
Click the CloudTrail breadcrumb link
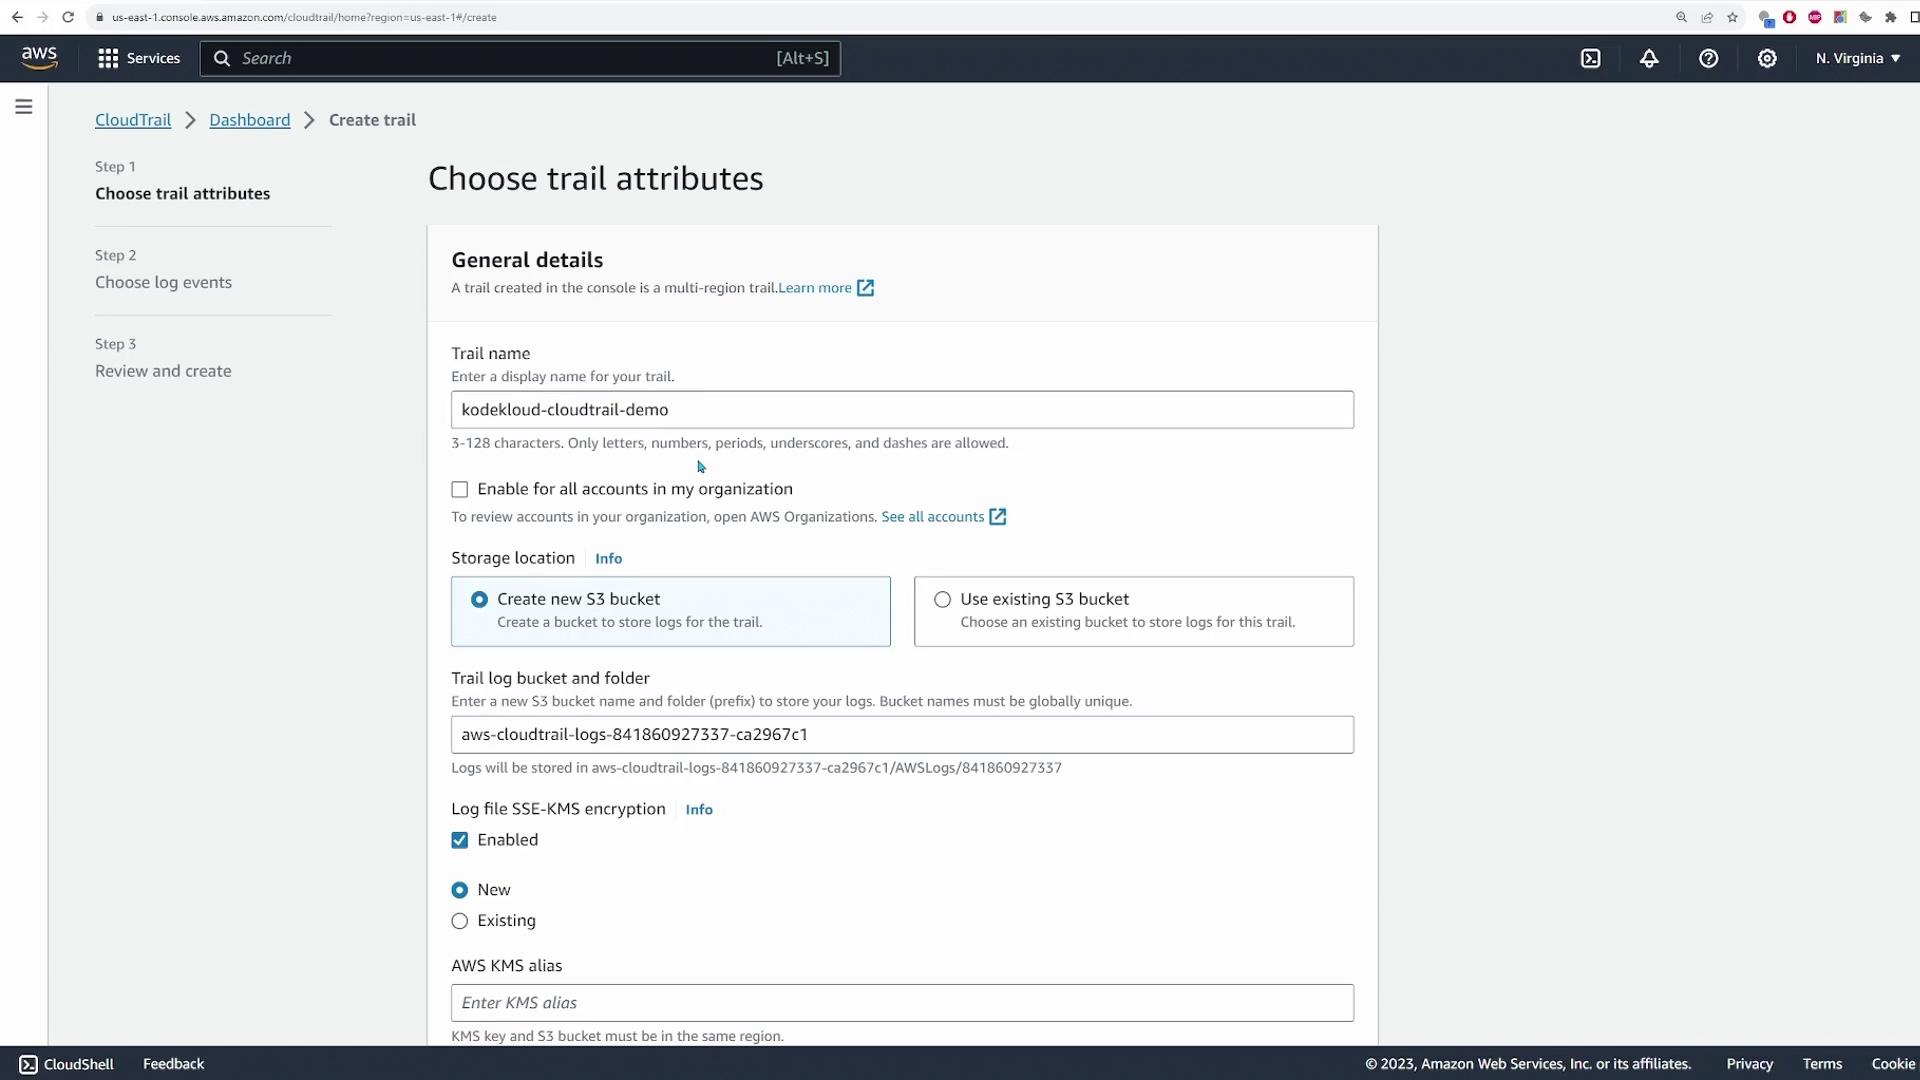click(133, 120)
